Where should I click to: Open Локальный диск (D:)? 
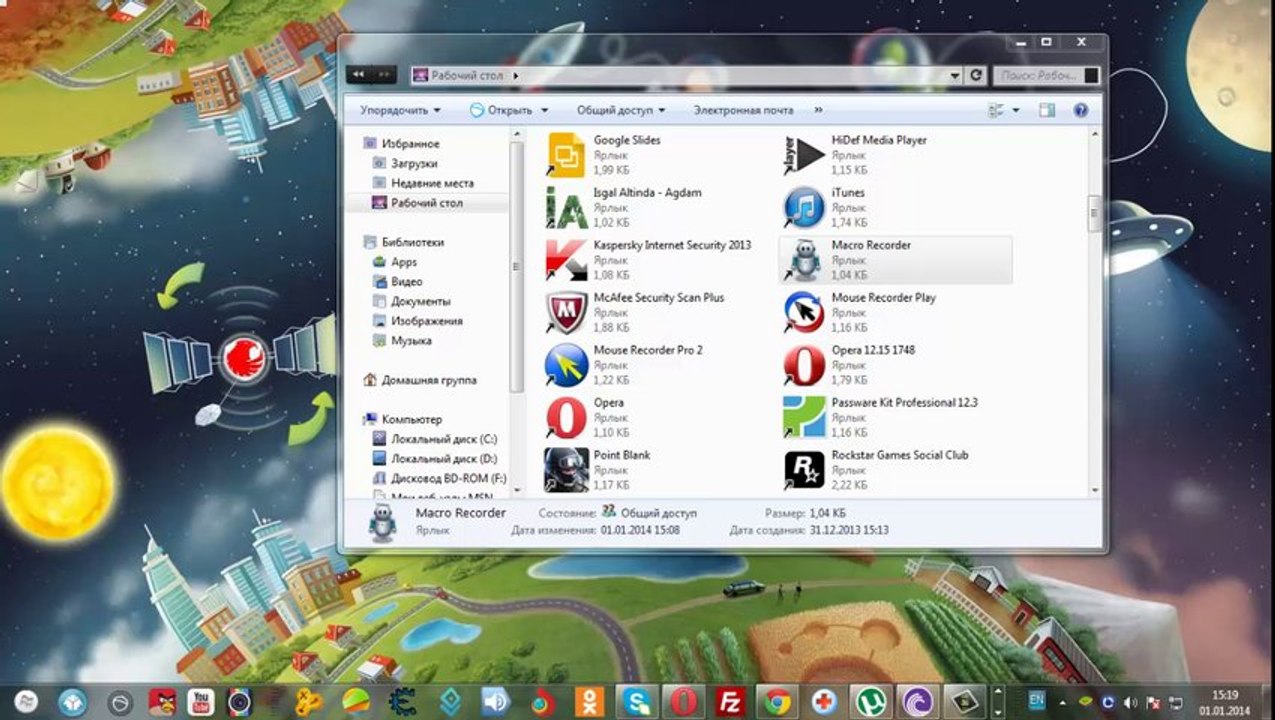click(x=434, y=459)
